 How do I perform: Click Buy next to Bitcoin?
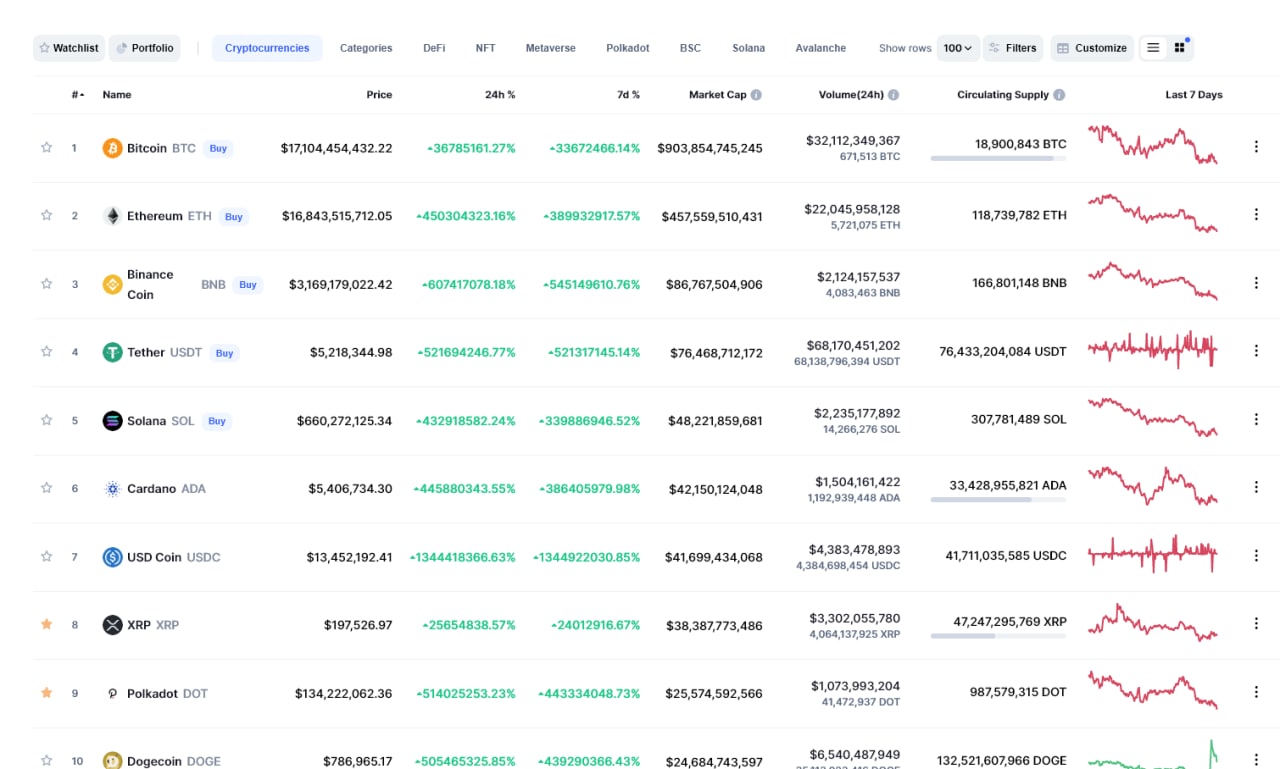218,148
